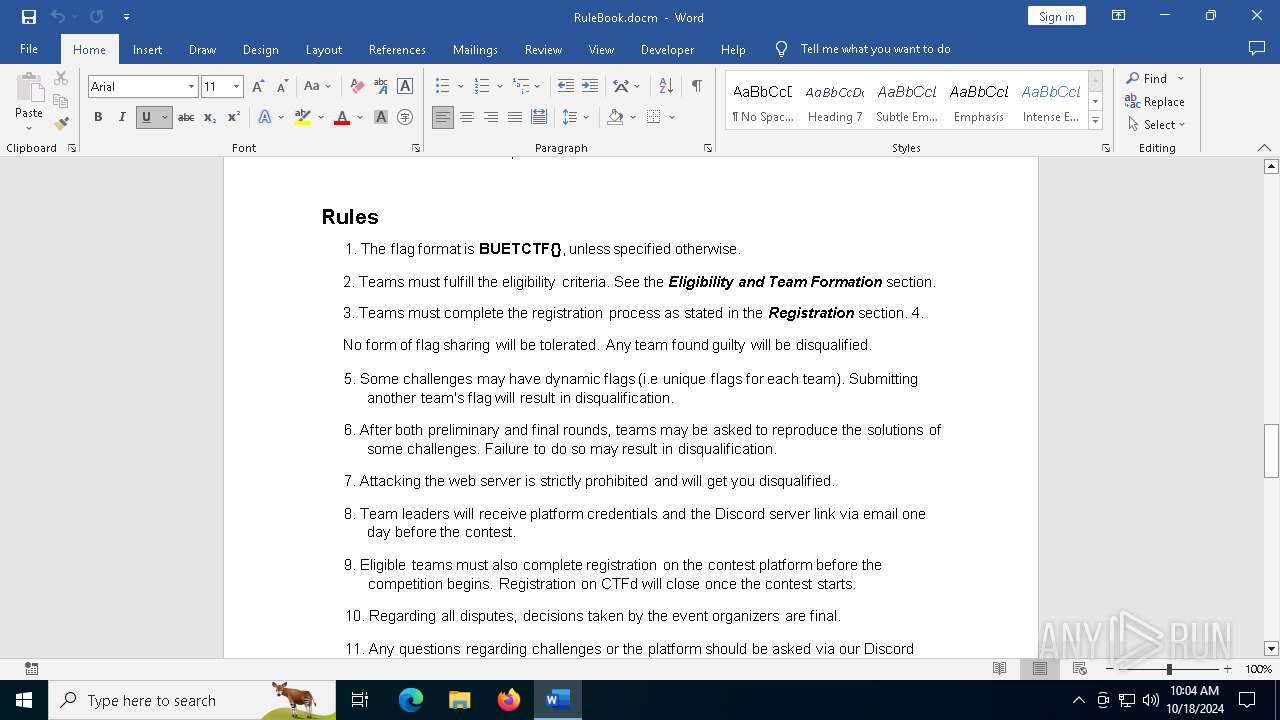Switch to the Insert tab
The width and height of the screenshot is (1280, 720).
click(x=147, y=49)
